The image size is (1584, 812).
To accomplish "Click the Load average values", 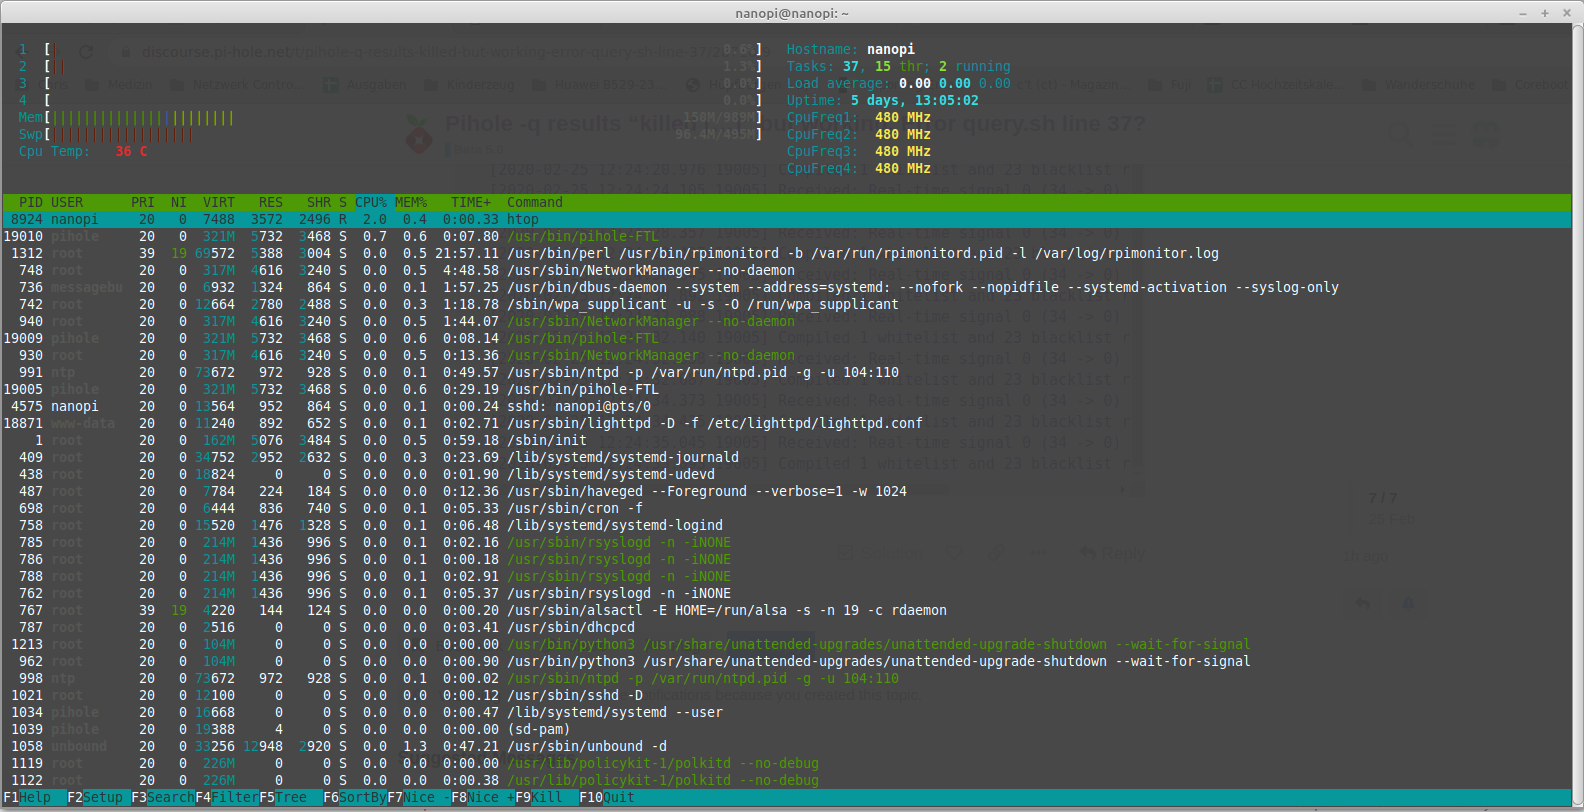I will click(x=955, y=83).
